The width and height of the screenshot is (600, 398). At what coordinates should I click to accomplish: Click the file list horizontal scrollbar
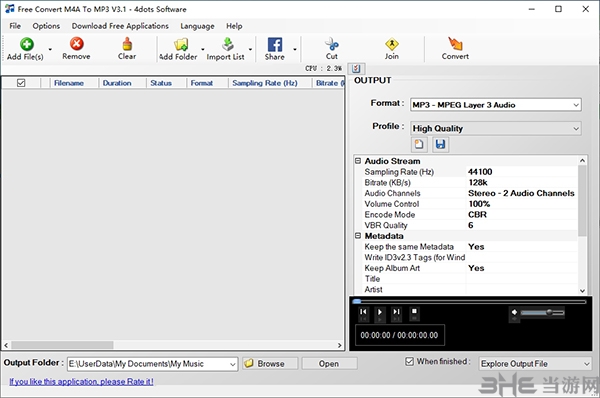coord(62,345)
